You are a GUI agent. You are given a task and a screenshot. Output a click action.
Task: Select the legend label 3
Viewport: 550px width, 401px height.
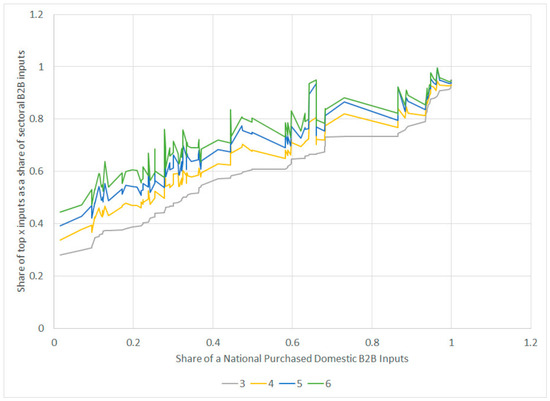point(242,383)
